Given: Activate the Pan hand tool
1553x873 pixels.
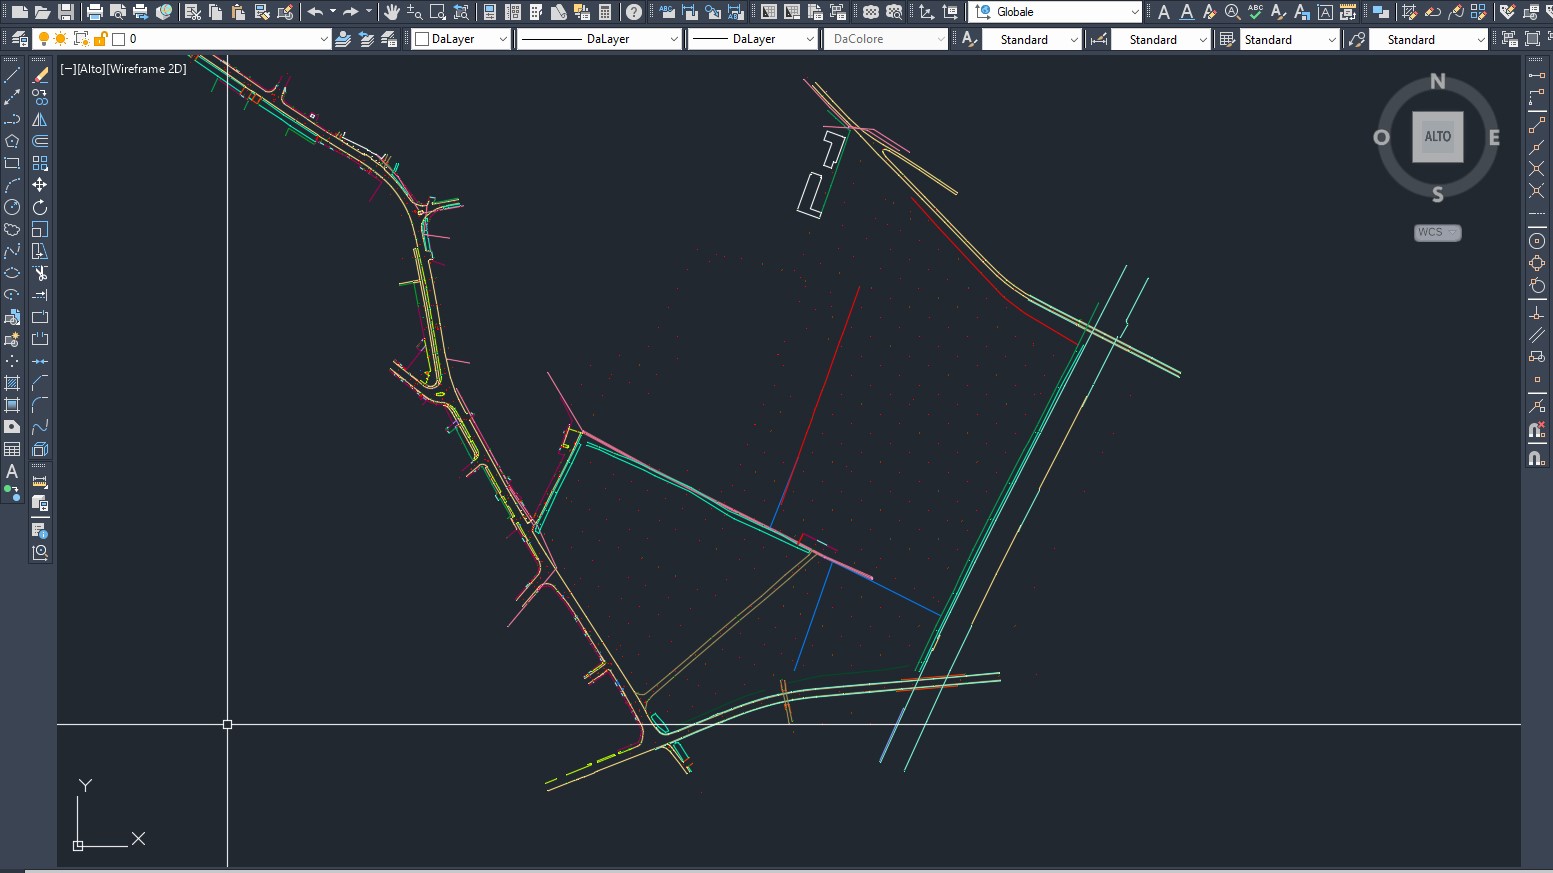Looking at the screenshot, I should click(x=392, y=12).
